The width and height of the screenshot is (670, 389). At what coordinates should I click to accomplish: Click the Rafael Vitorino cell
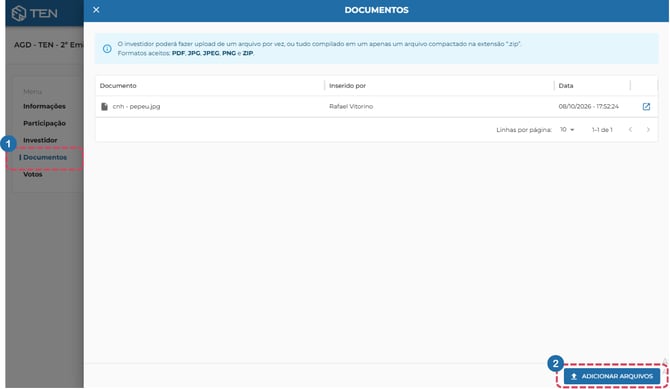pyautogui.click(x=351, y=106)
